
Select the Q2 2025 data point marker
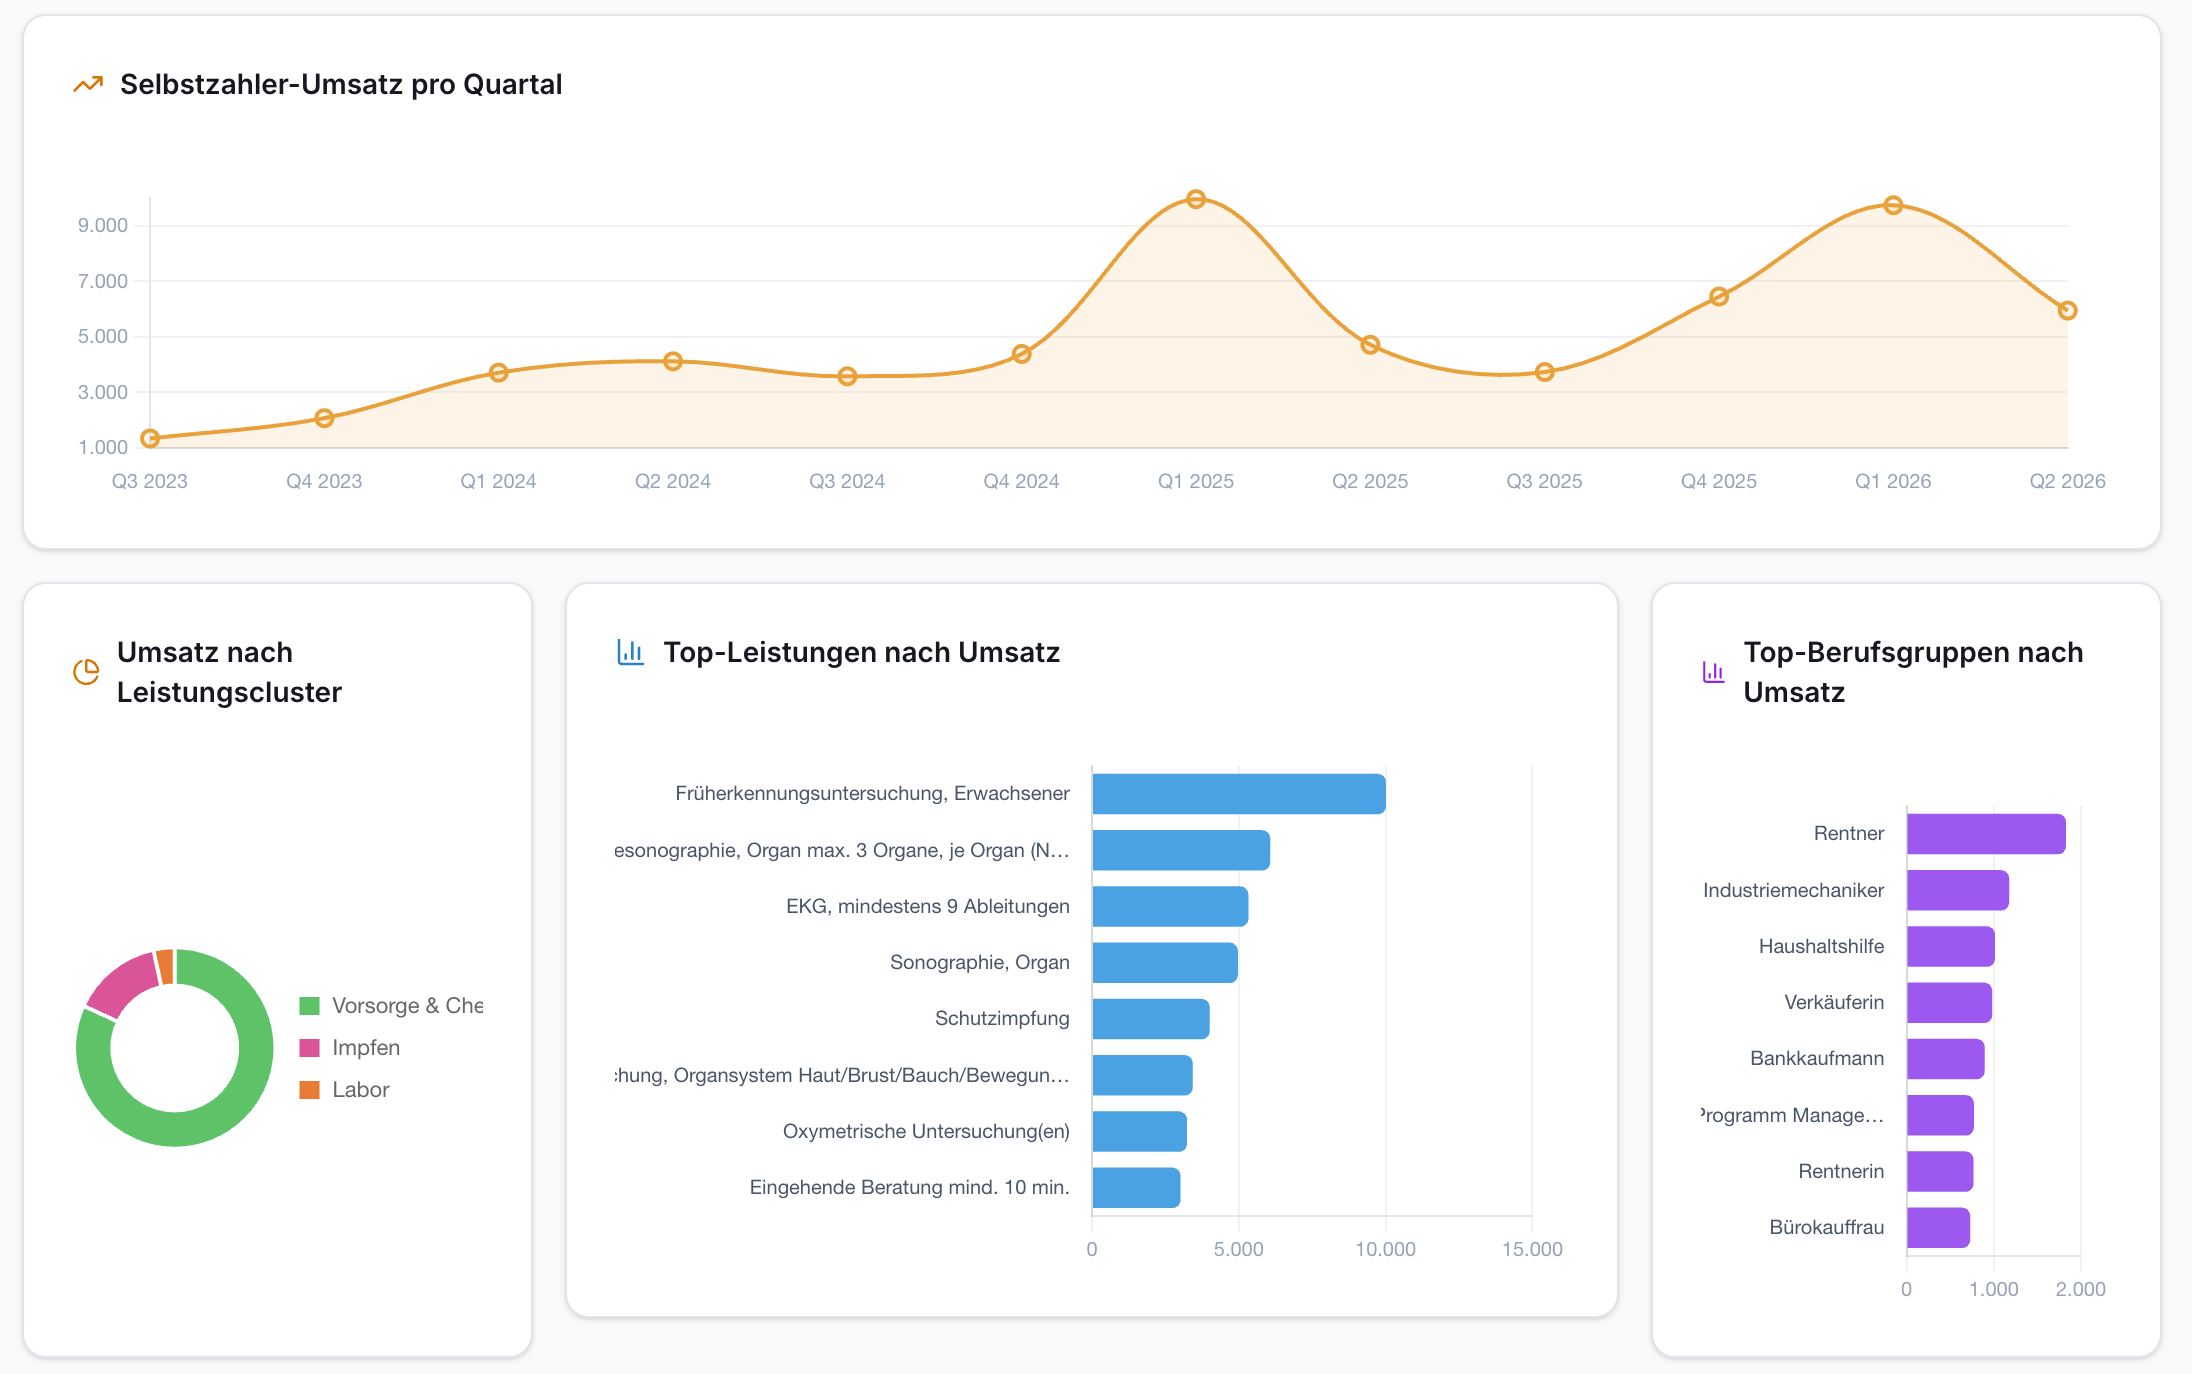pyautogui.click(x=1370, y=345)
